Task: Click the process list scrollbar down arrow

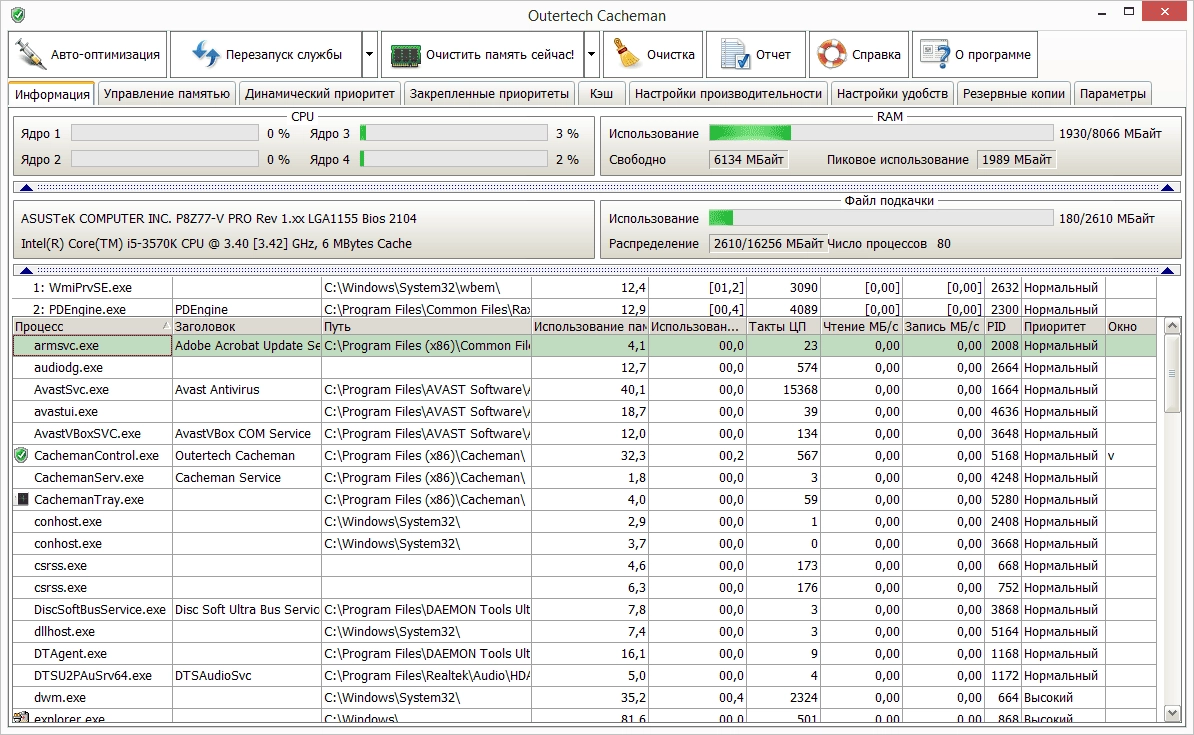Action: tap(1173, 714)
